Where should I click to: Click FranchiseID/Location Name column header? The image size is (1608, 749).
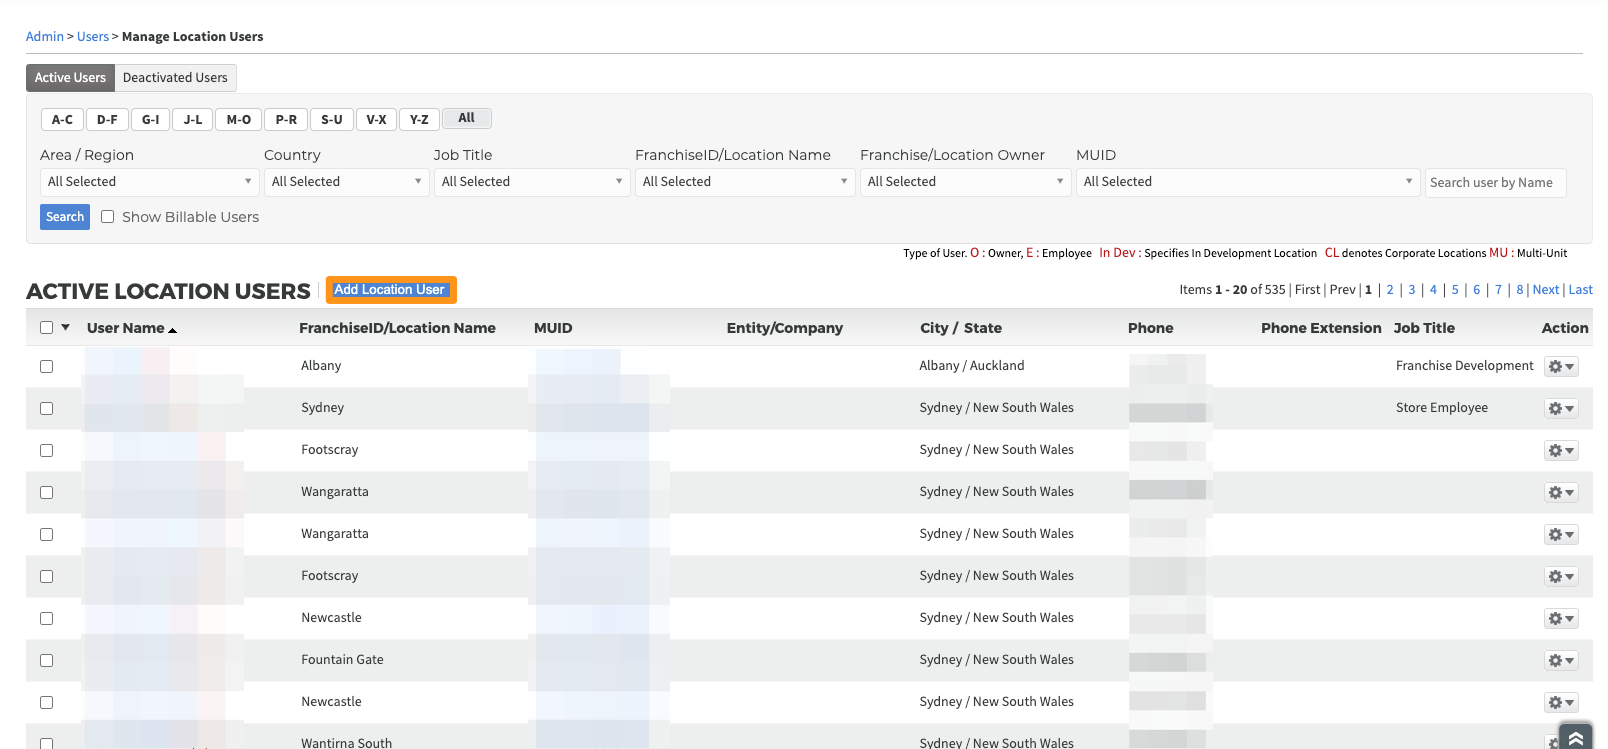397,328
